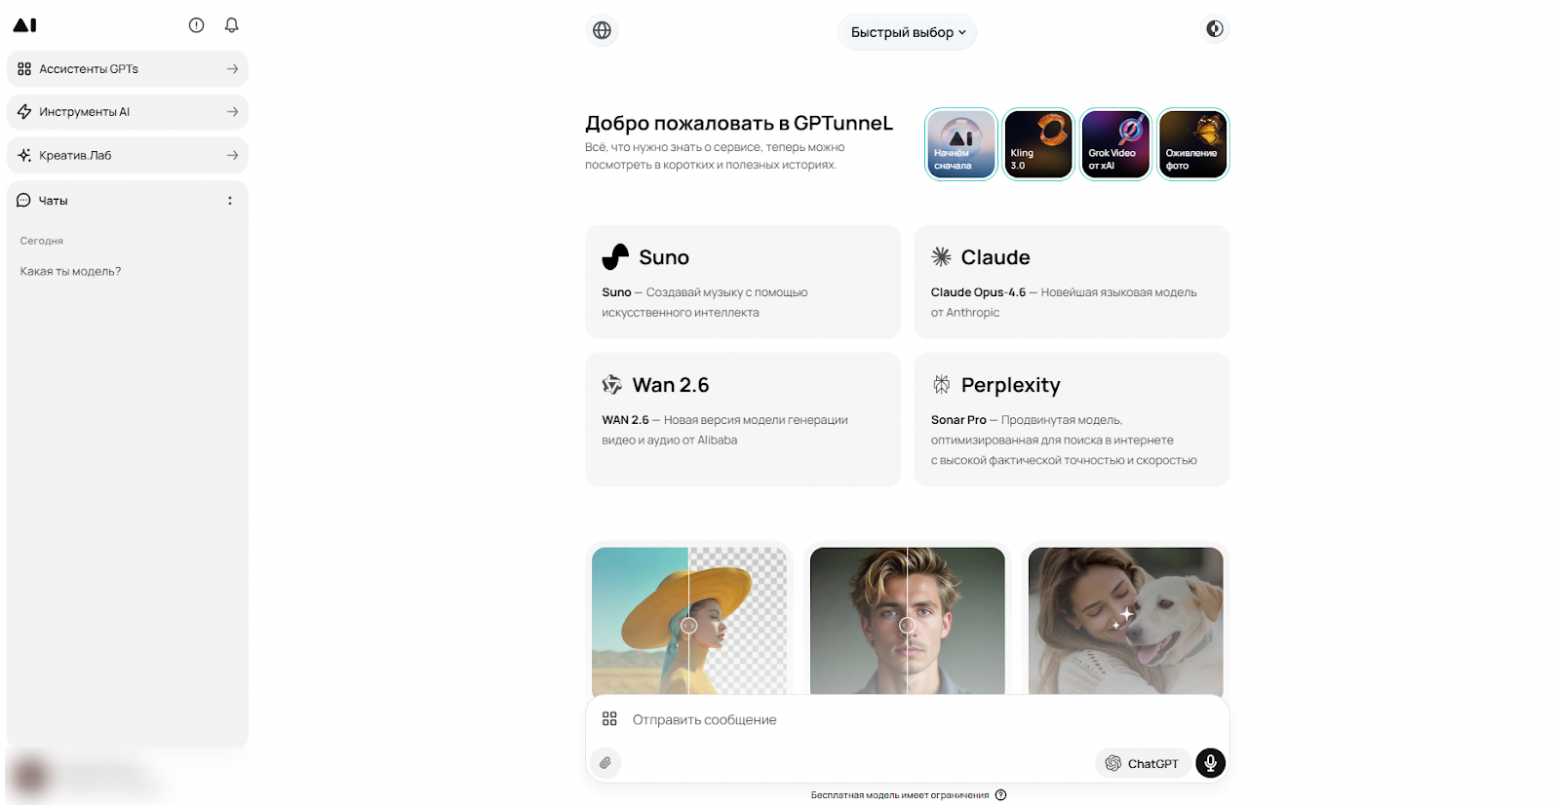This screenshot has height=805, width=1560.
Task: Click the "Добро пожаловать в GPTunneL" heading
Action: (739, 123)
